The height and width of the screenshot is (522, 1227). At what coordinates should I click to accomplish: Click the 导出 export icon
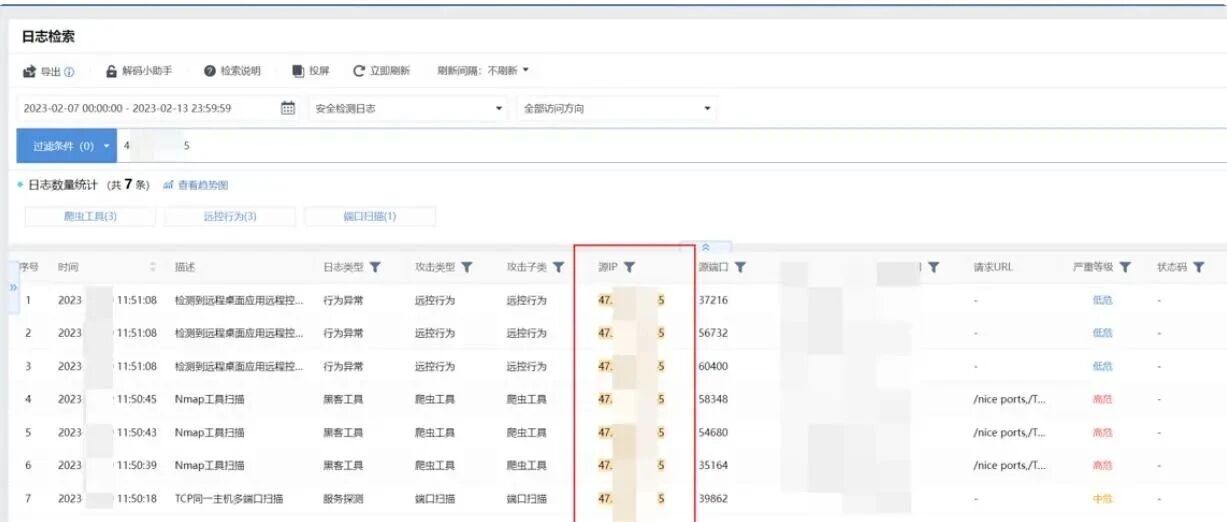tap(30, 71)
